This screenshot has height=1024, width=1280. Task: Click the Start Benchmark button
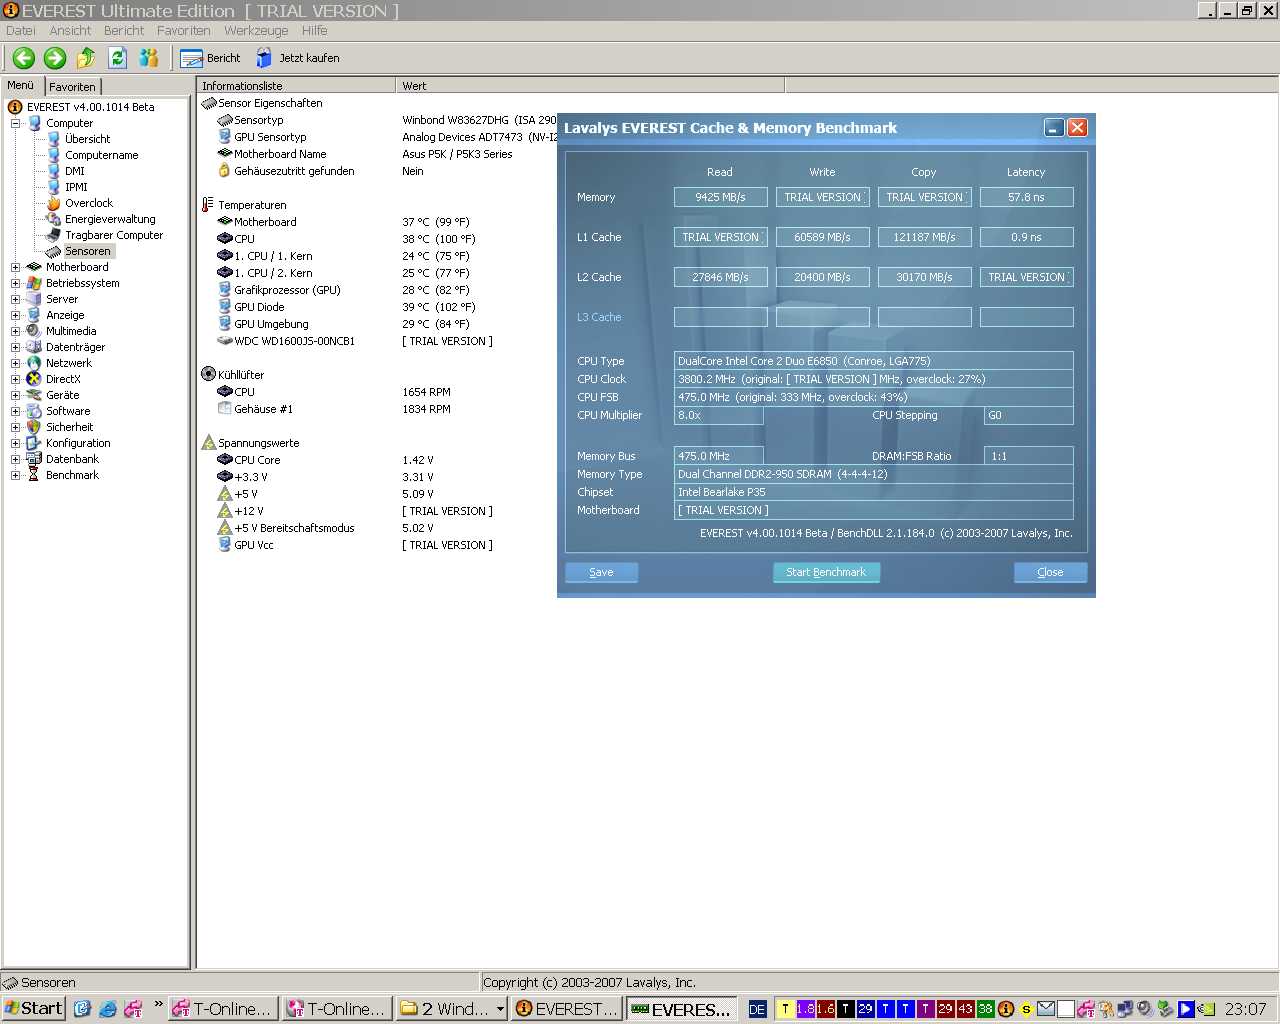tap(826, 572)
